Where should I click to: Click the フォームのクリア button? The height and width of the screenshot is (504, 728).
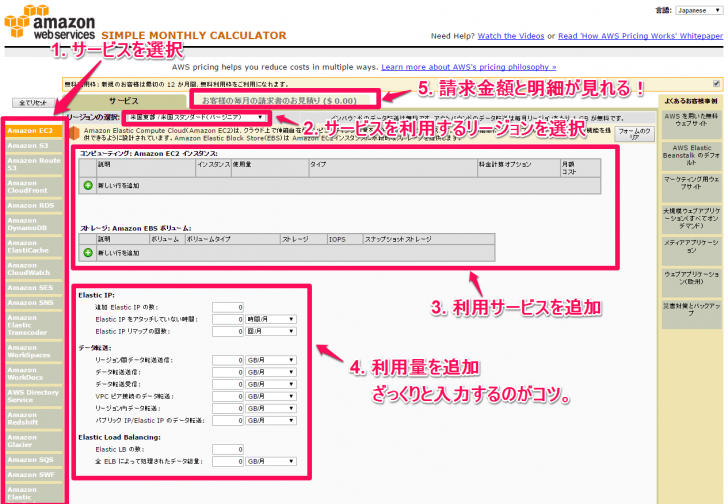click(x=635, y=134)
